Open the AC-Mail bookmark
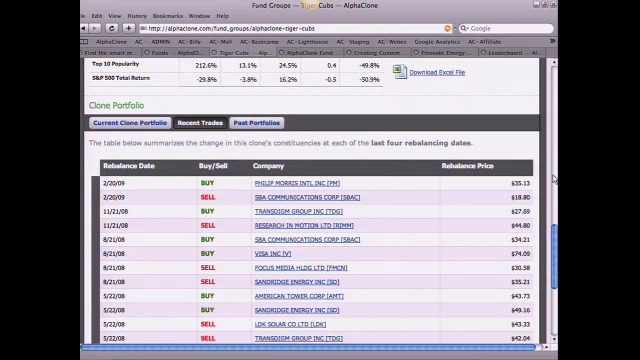 pos(221,42)
